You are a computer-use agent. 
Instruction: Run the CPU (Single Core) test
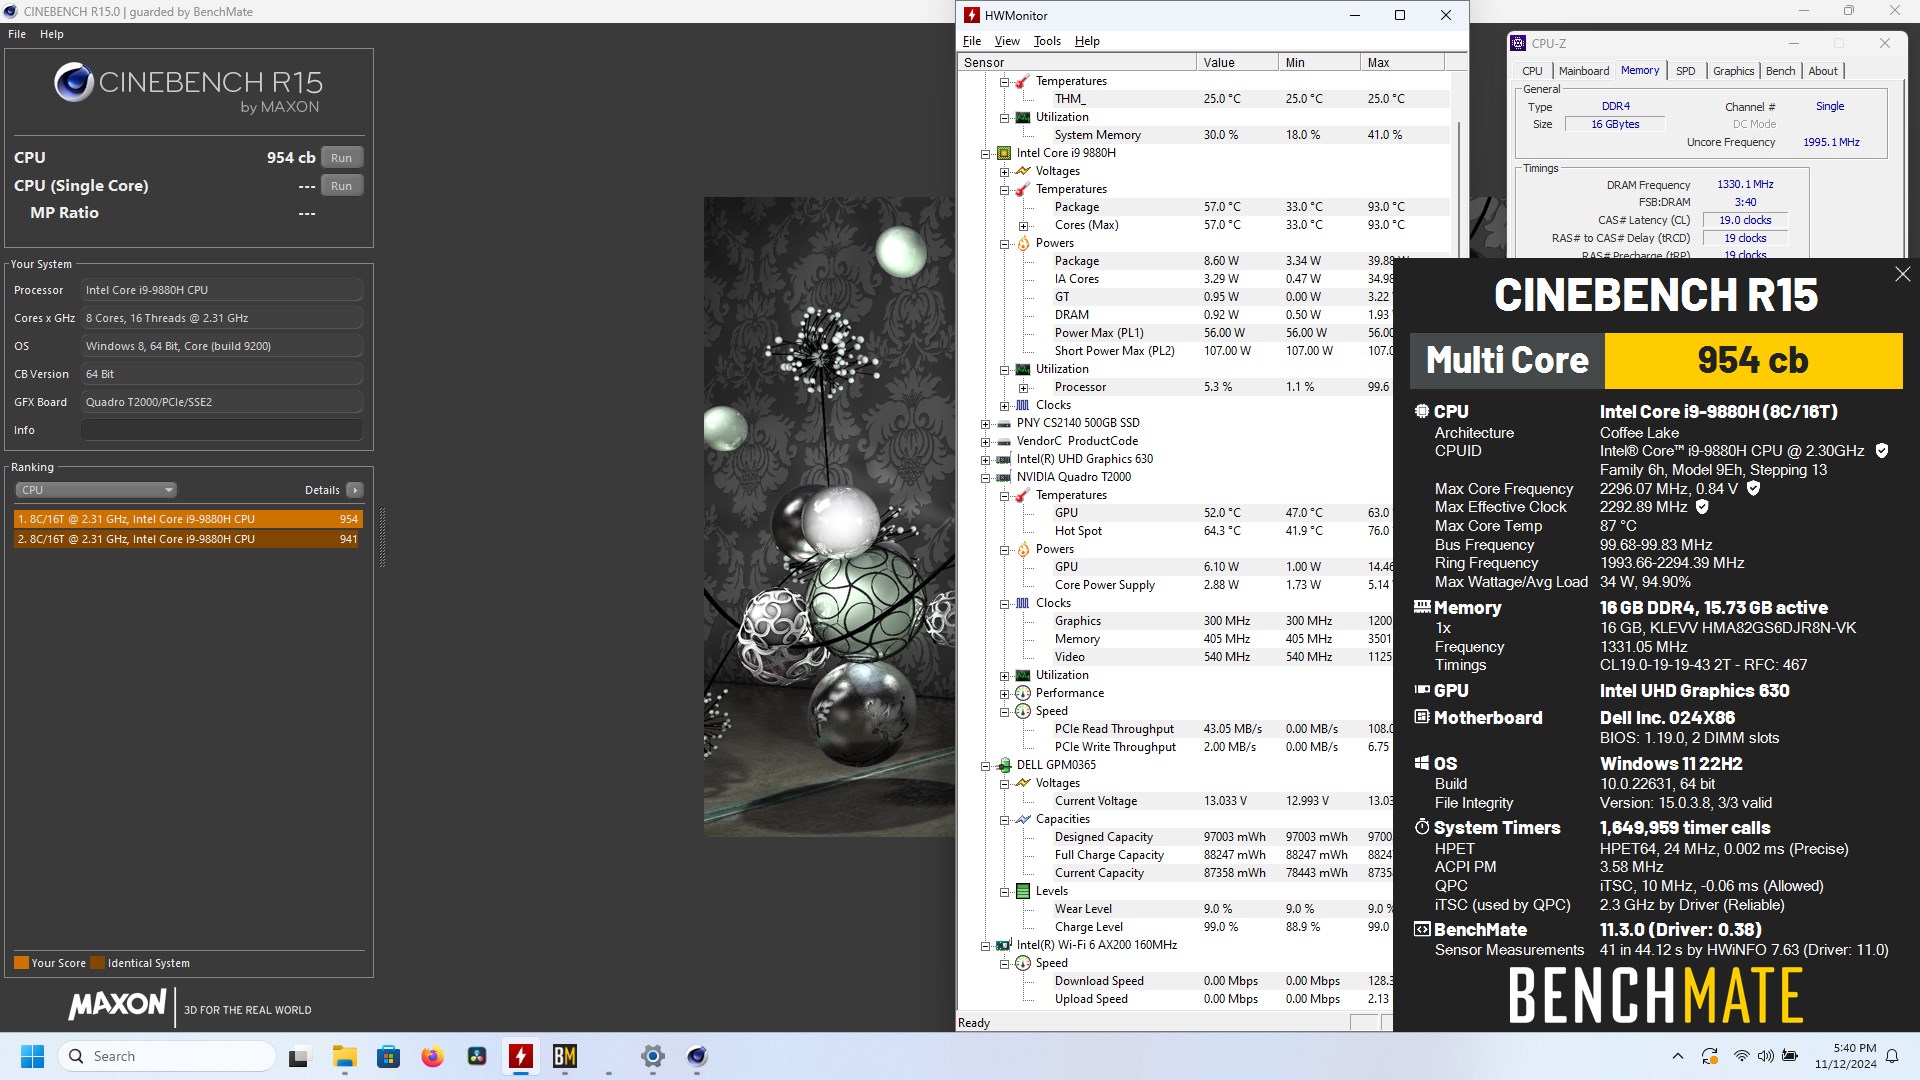(x=342, y=186)
